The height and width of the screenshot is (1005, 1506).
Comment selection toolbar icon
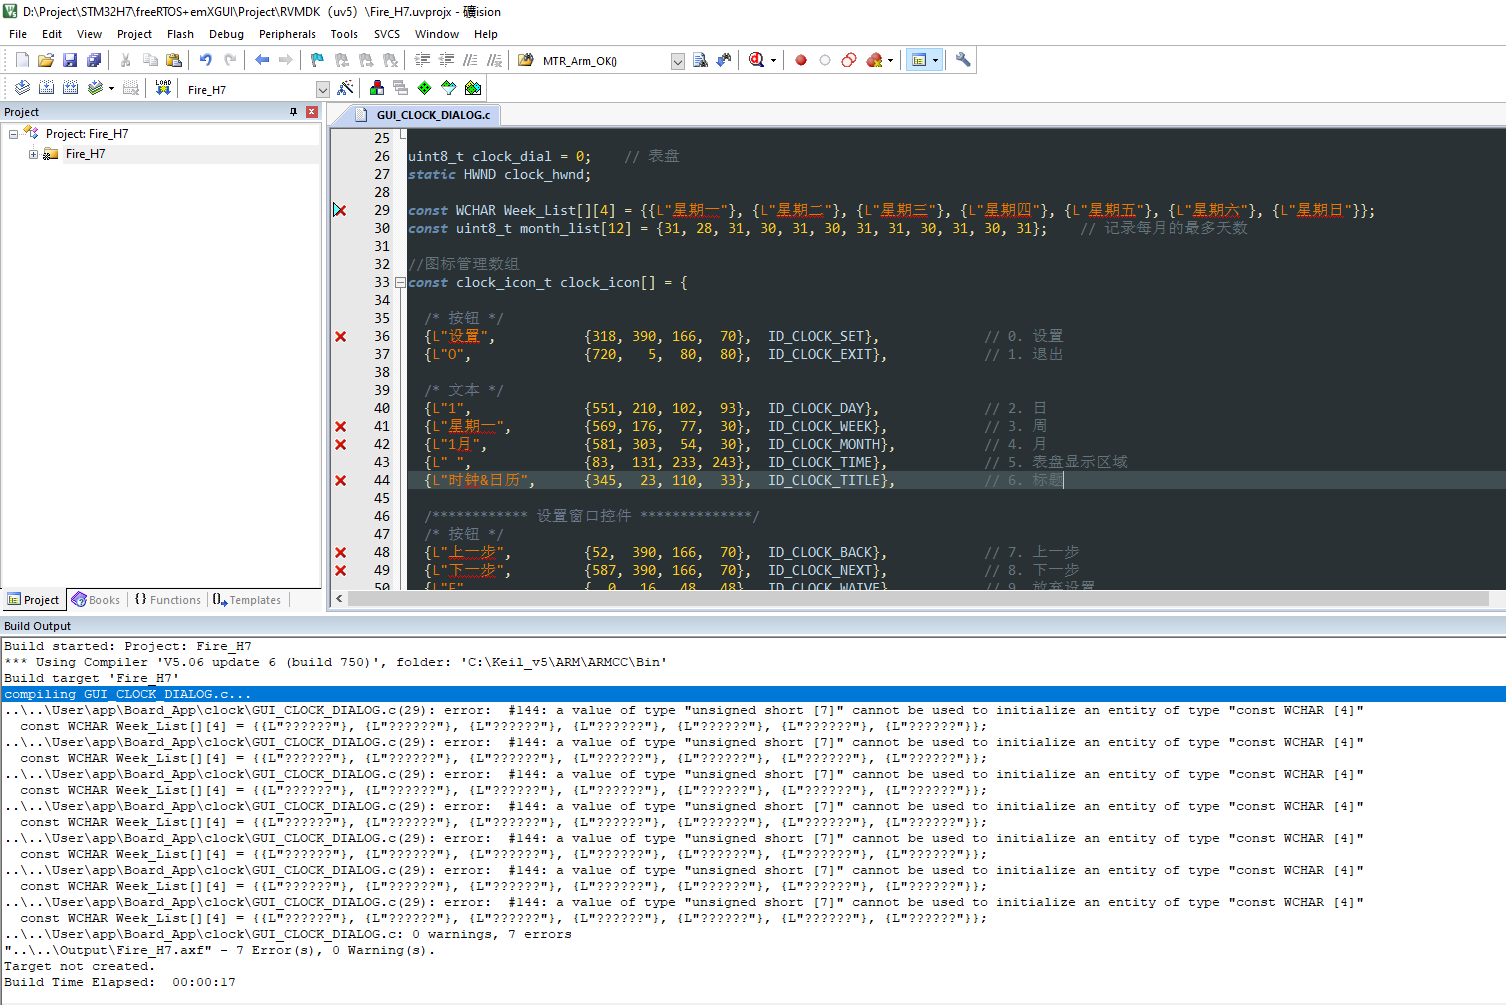[x=470, y=60]
